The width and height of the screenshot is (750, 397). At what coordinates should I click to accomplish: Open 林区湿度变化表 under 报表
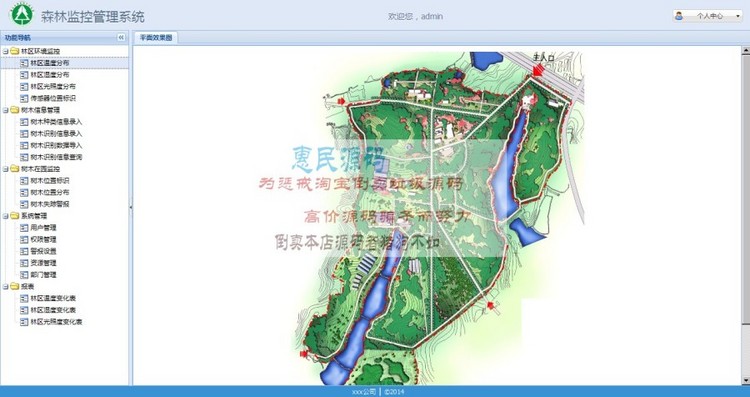pos(53,310)
